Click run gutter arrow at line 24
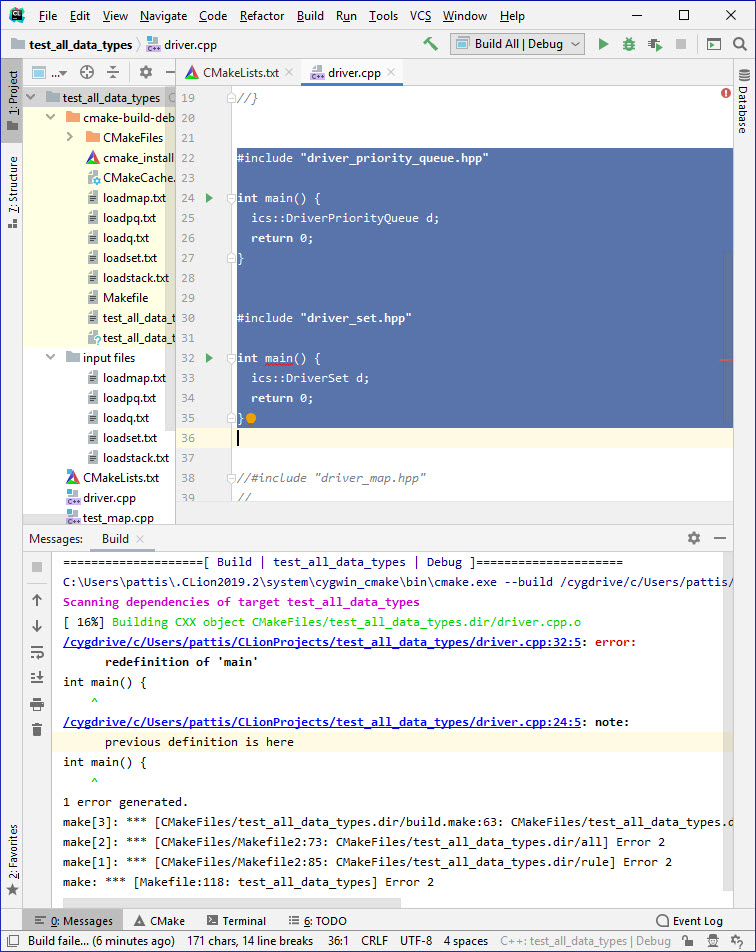Image resolution: width=756 pixels, height=952 pixels. pos(210,198)
